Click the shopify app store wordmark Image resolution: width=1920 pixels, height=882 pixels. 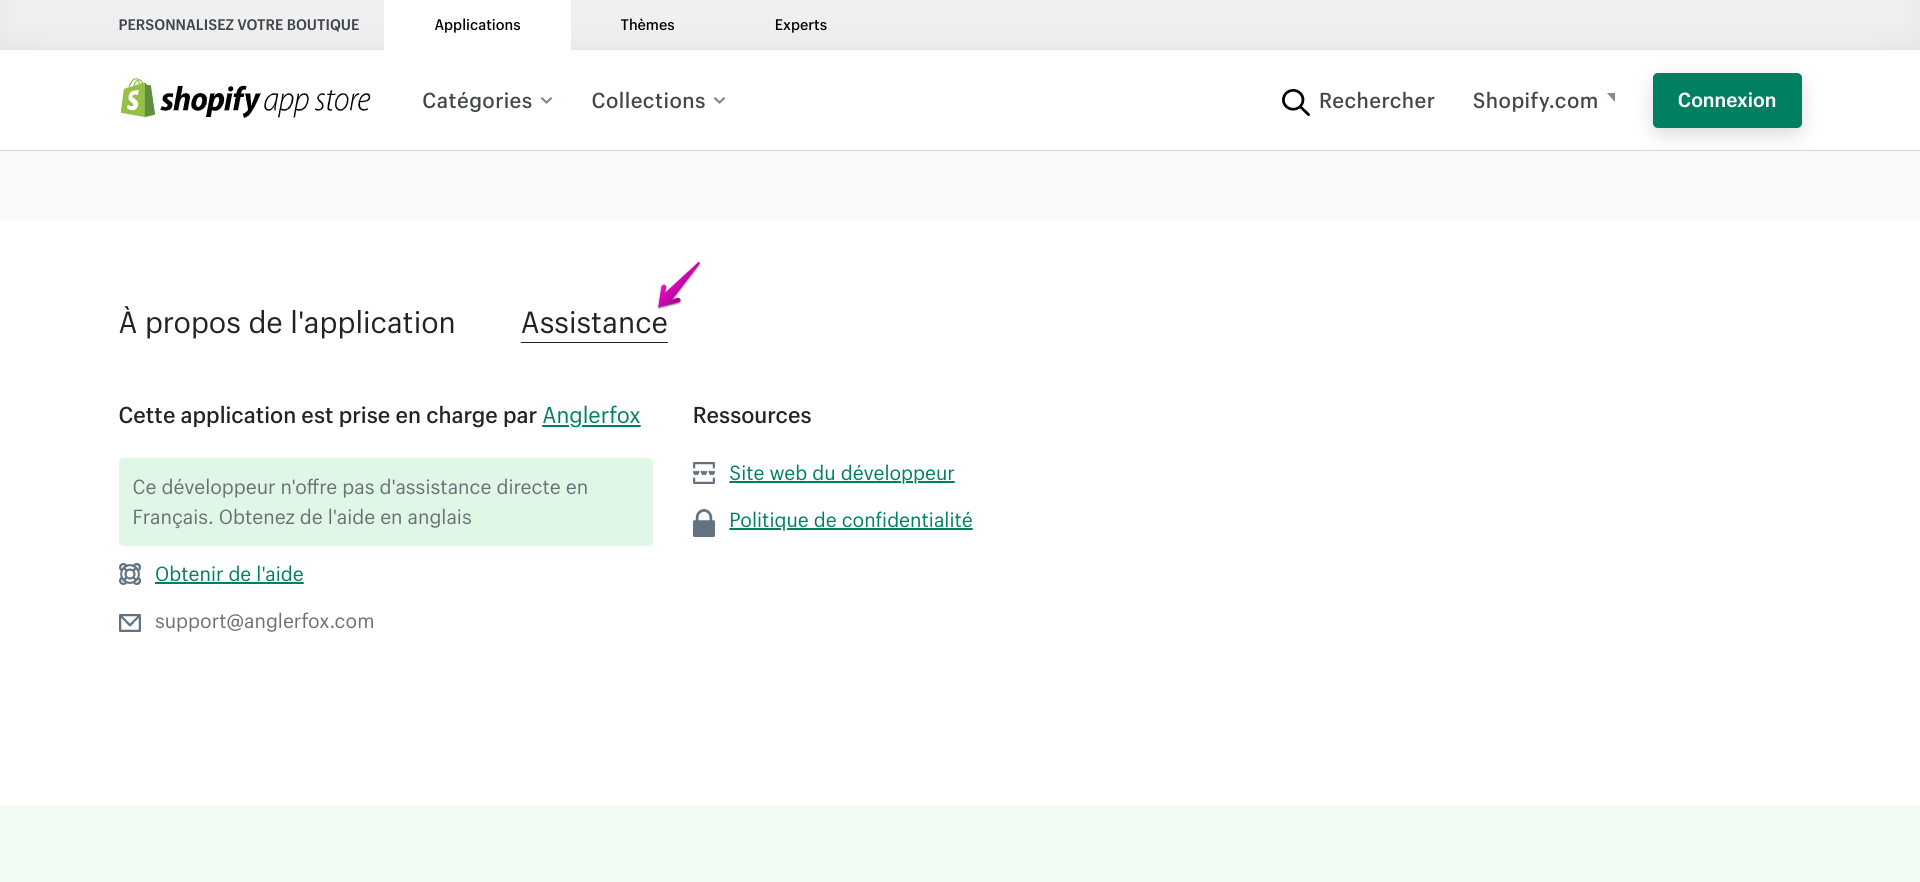[x=265, y=100]
